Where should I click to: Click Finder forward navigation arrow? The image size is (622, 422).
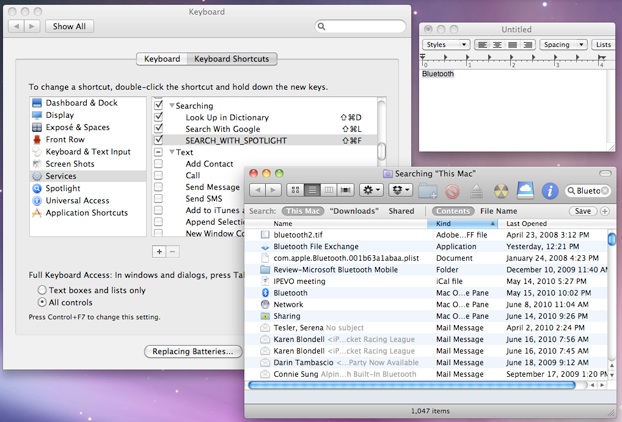click(x=273, y=190)
